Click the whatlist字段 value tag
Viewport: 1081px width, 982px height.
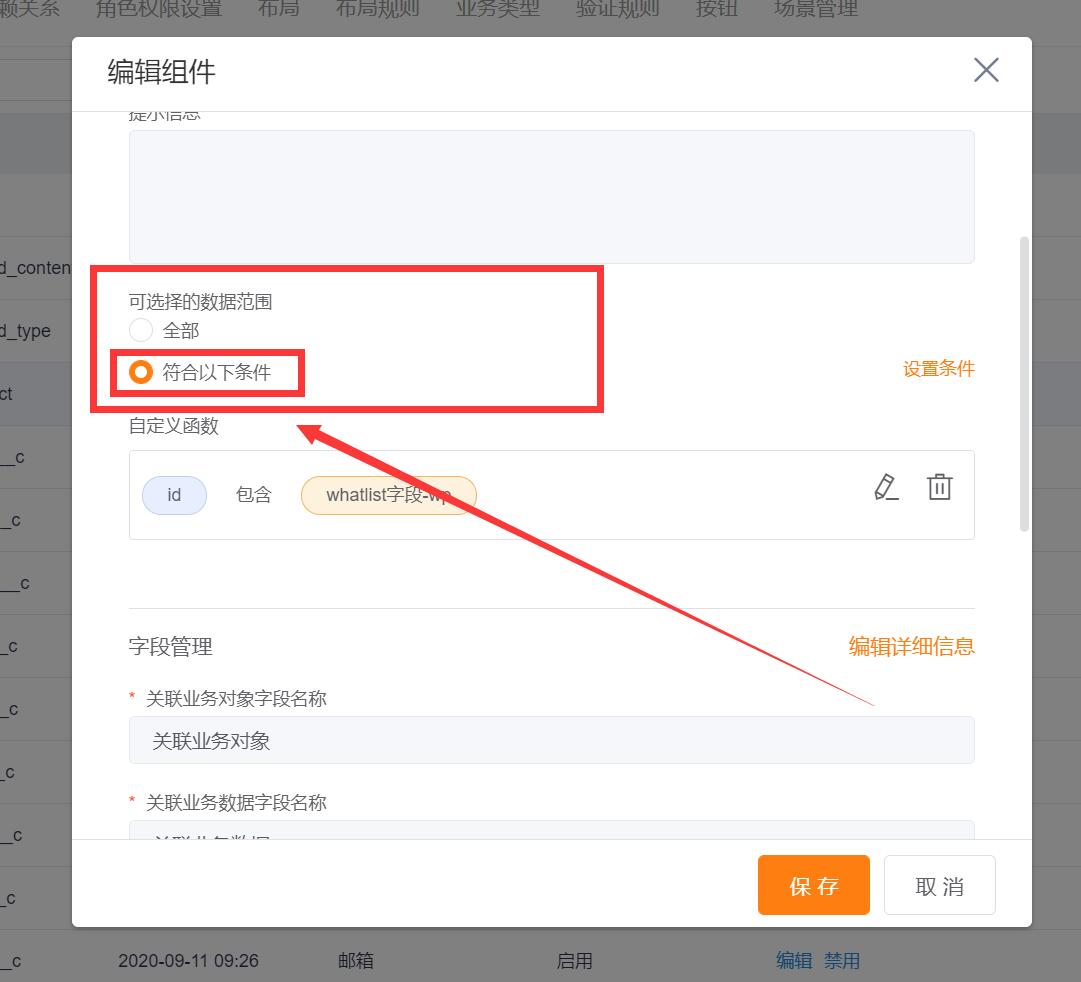pyautogui.click(x=389, y=495)
